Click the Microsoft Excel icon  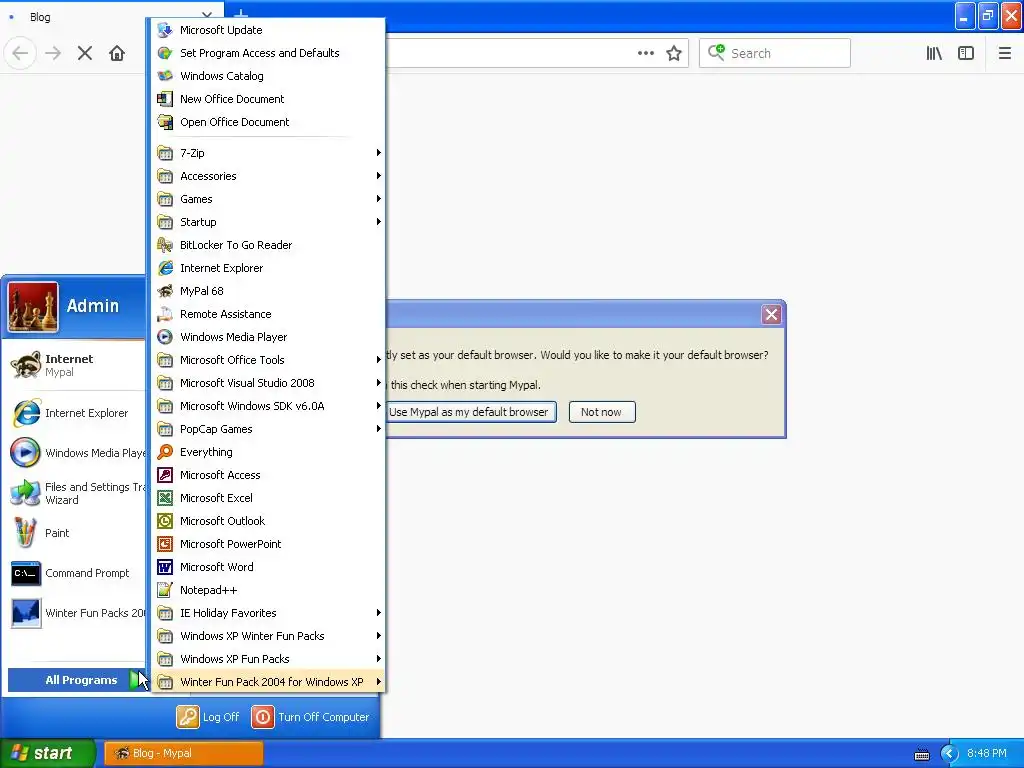(165, 498)
